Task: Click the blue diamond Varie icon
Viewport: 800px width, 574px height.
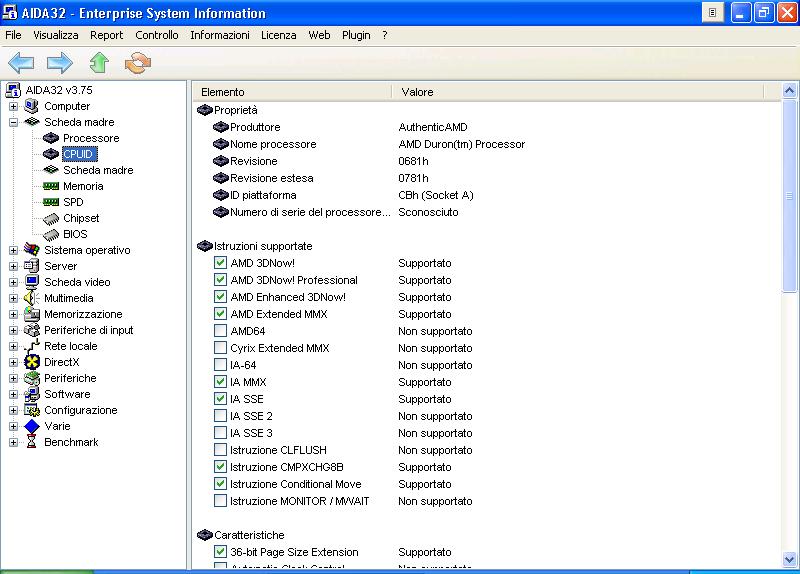Action: pyautogui.click(x=32, y=426)
